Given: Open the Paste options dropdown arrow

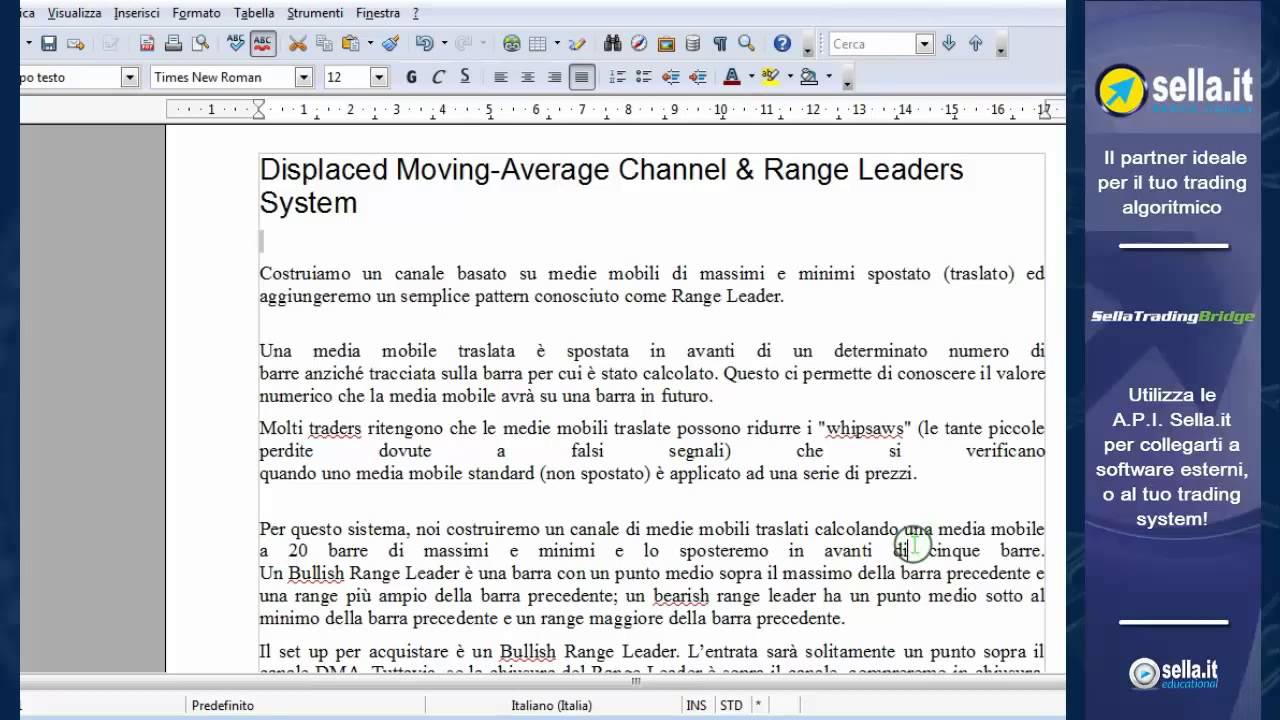Looking at the screenshot, I should pos(370,43).
